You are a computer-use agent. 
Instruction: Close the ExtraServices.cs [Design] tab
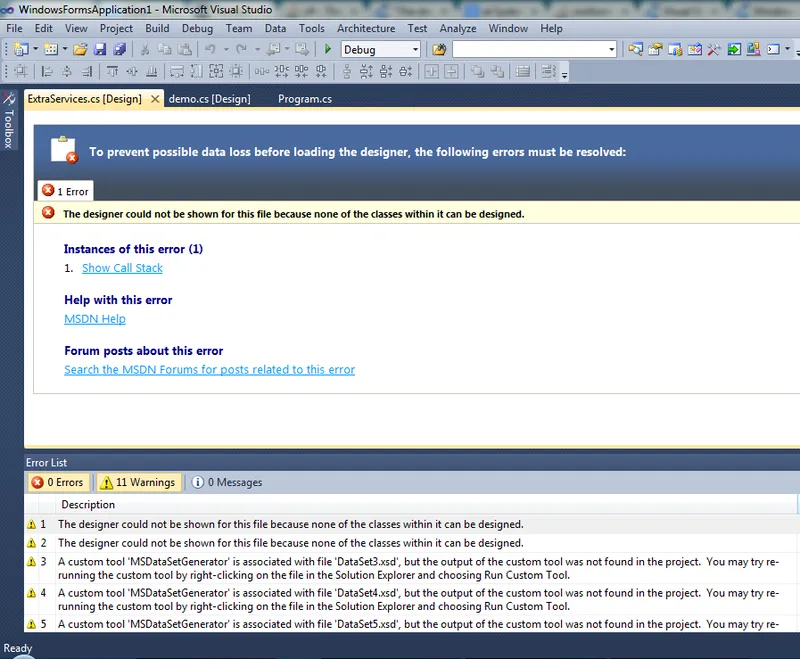[x=155, y=99]
